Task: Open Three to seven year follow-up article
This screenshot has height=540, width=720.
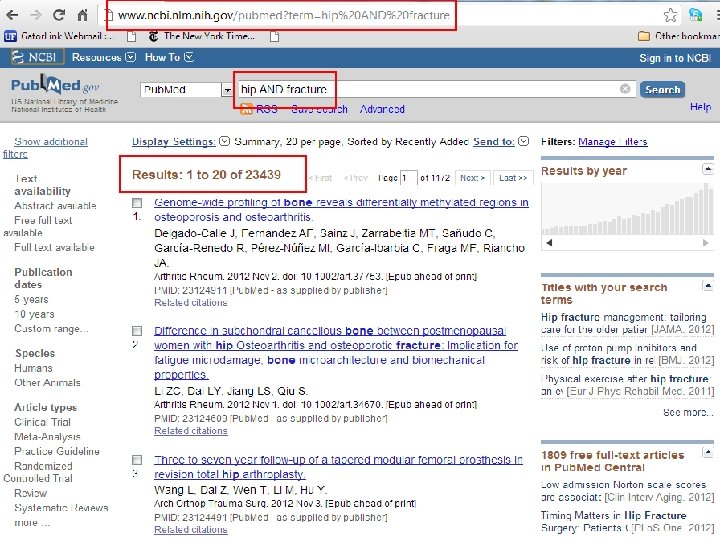Action: 338,467
